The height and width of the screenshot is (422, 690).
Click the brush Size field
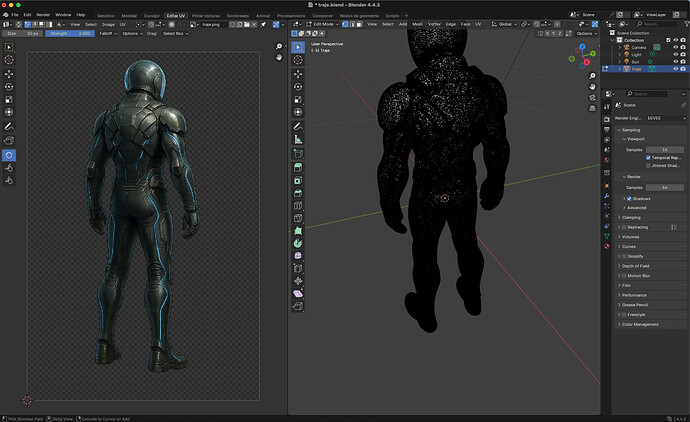pos(22,33)
